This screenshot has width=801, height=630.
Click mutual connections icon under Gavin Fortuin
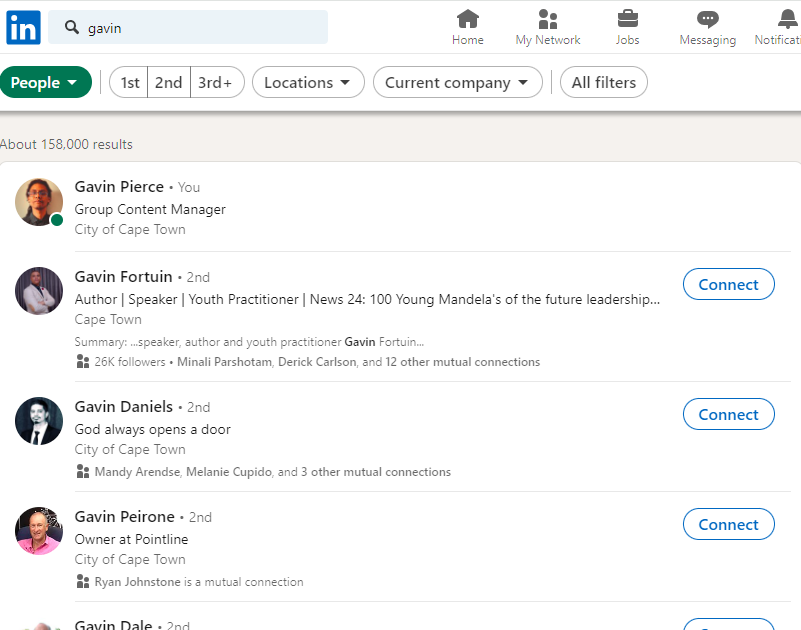(x=83, y=361)
